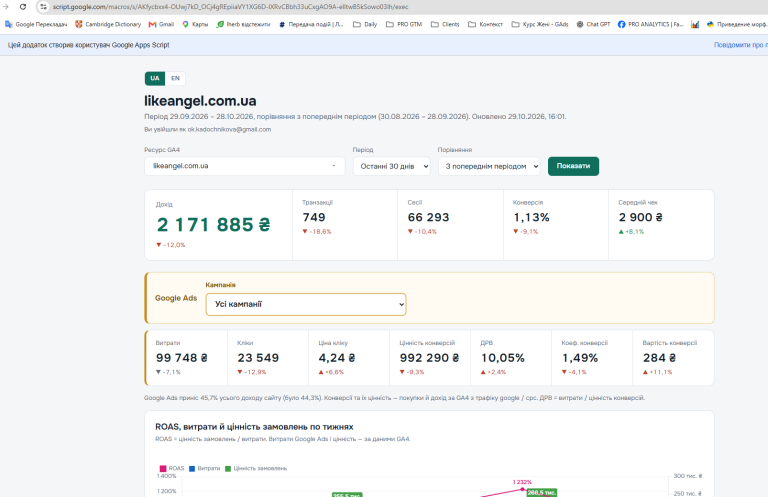Viewport: 768px width, 497px height.
Task: Click the -18,6% transactions change
Action: tap(317, 232)
